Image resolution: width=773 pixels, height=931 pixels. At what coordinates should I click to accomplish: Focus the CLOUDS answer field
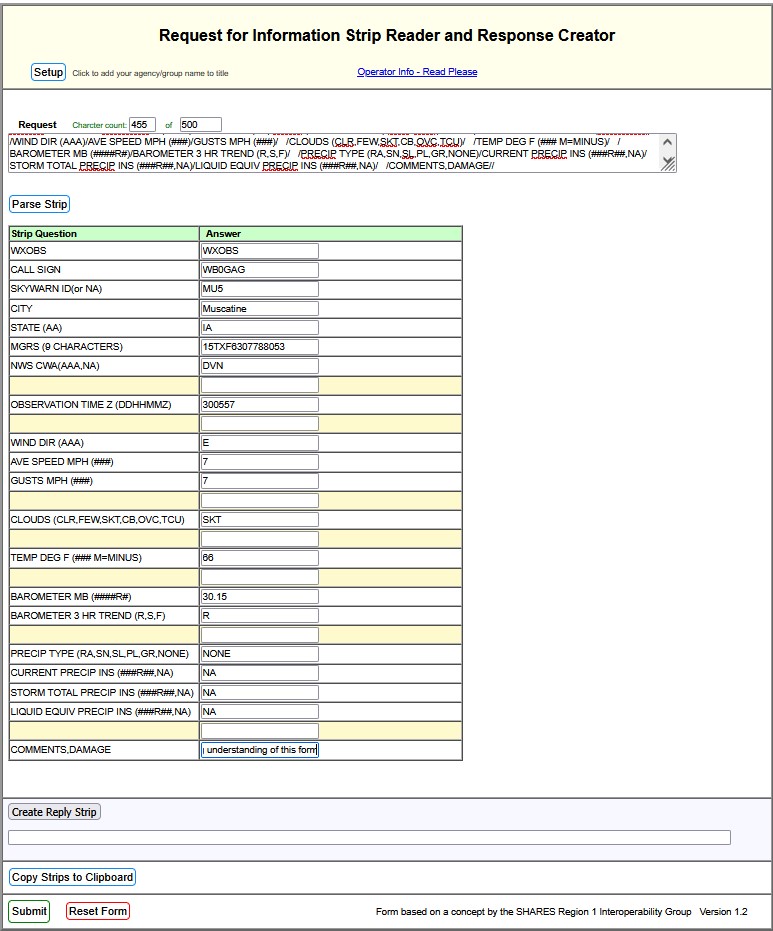click(260, 520)
